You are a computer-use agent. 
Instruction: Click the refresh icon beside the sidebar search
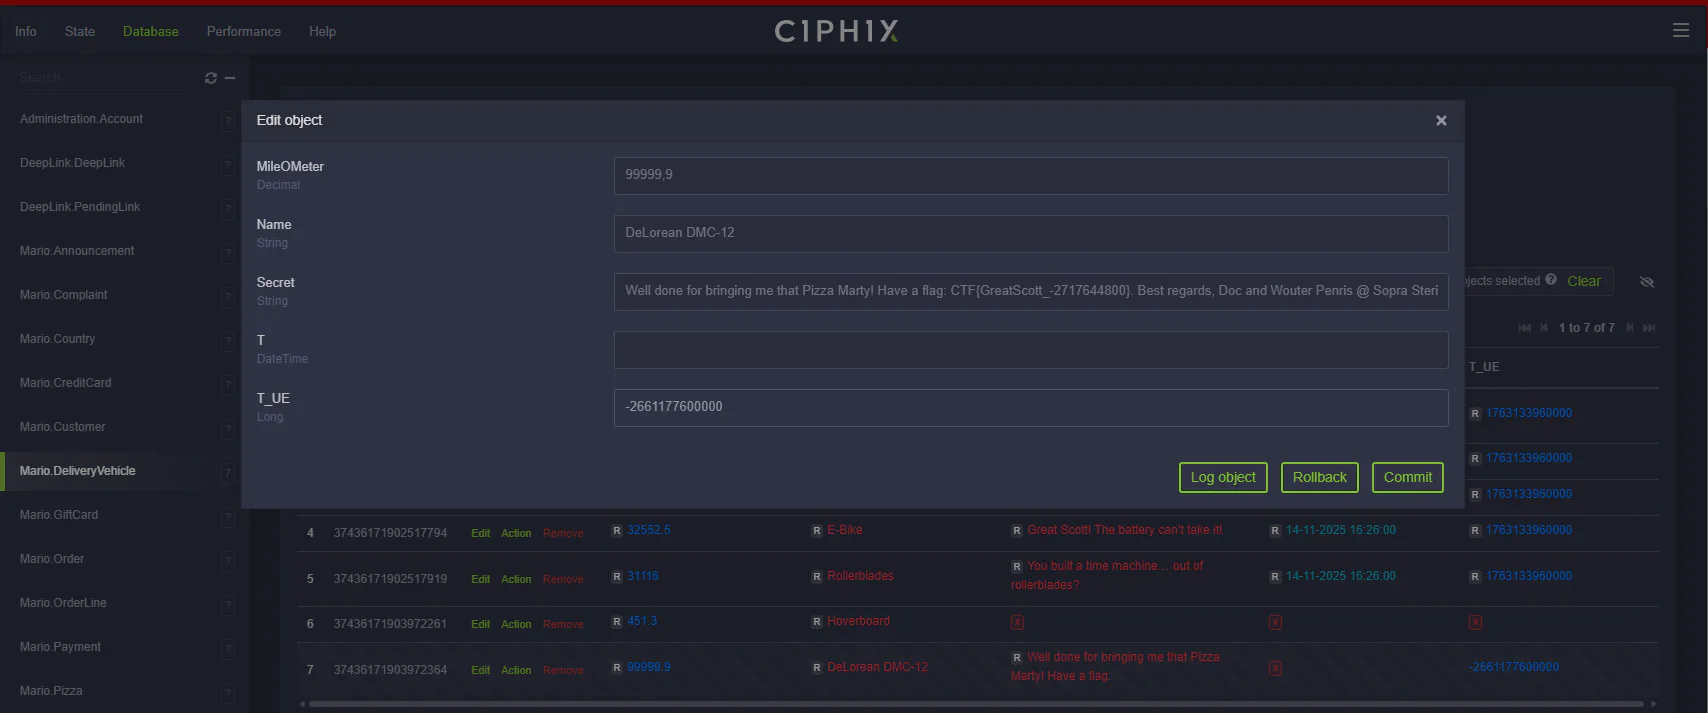(211, 78)
